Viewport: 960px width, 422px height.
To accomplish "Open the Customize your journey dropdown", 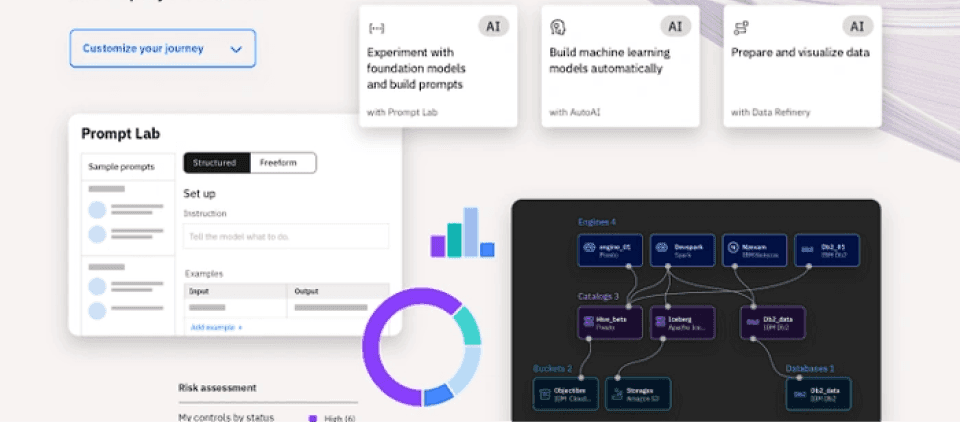I will point(163,48).
